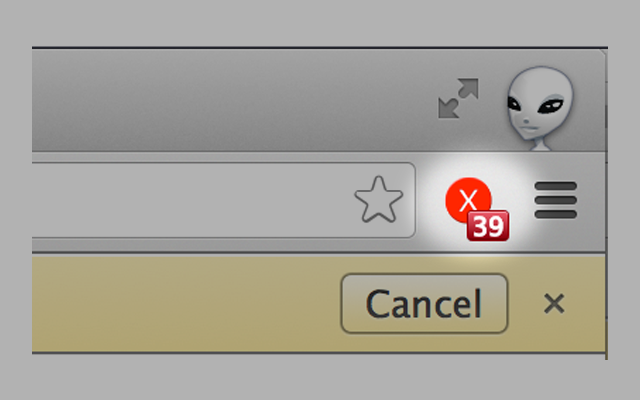640x400 pixels.
Task: Enter fullscreen with the diagonal arrows icon
Action: click(x=458, y=98)
